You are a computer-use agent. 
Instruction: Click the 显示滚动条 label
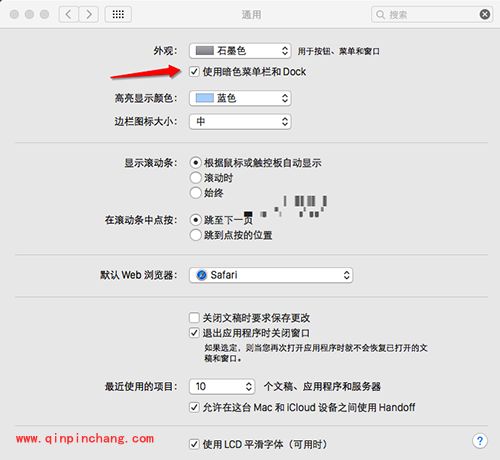coord(151,163)
